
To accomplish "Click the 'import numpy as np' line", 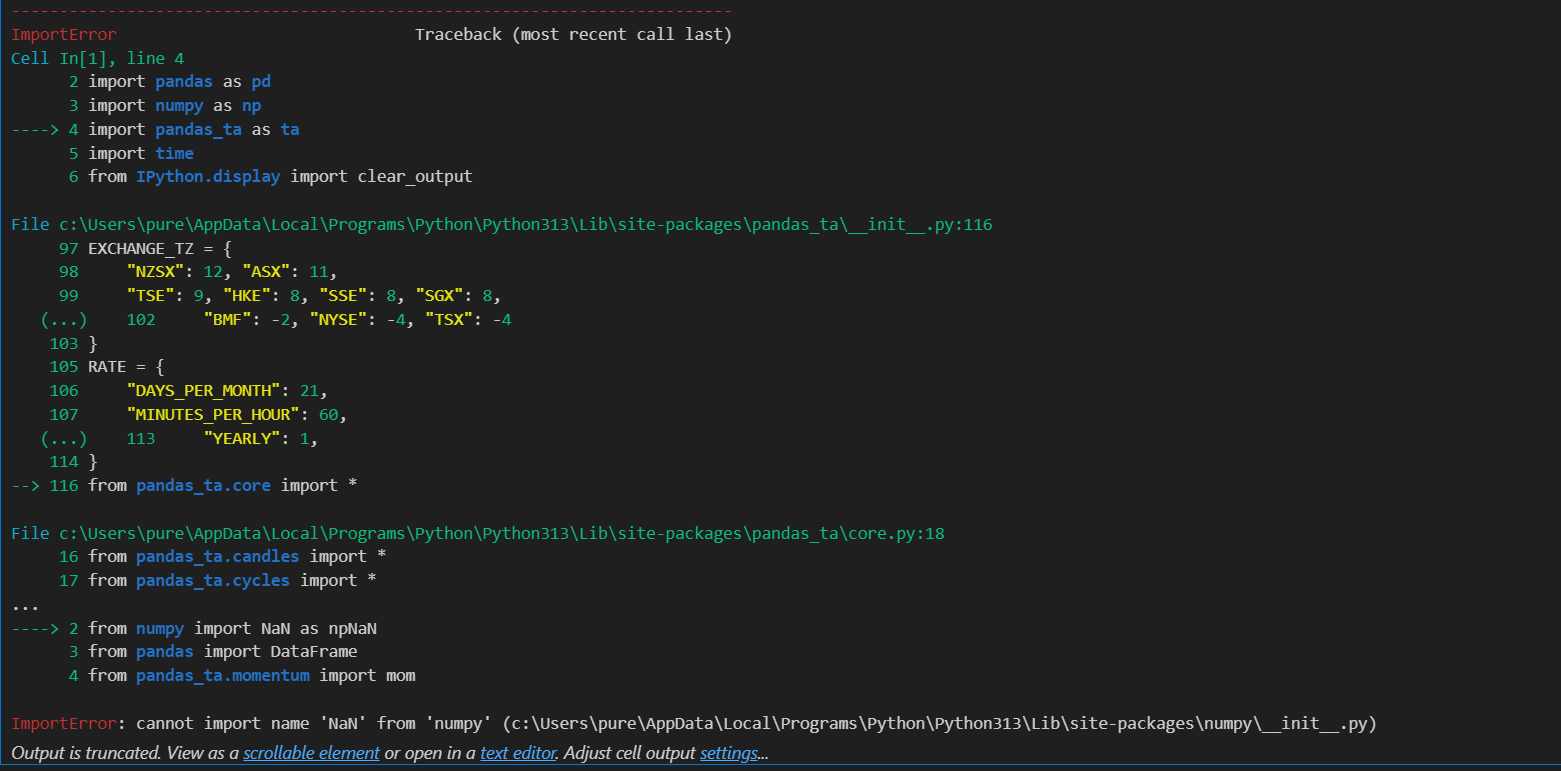I will 175,106.
